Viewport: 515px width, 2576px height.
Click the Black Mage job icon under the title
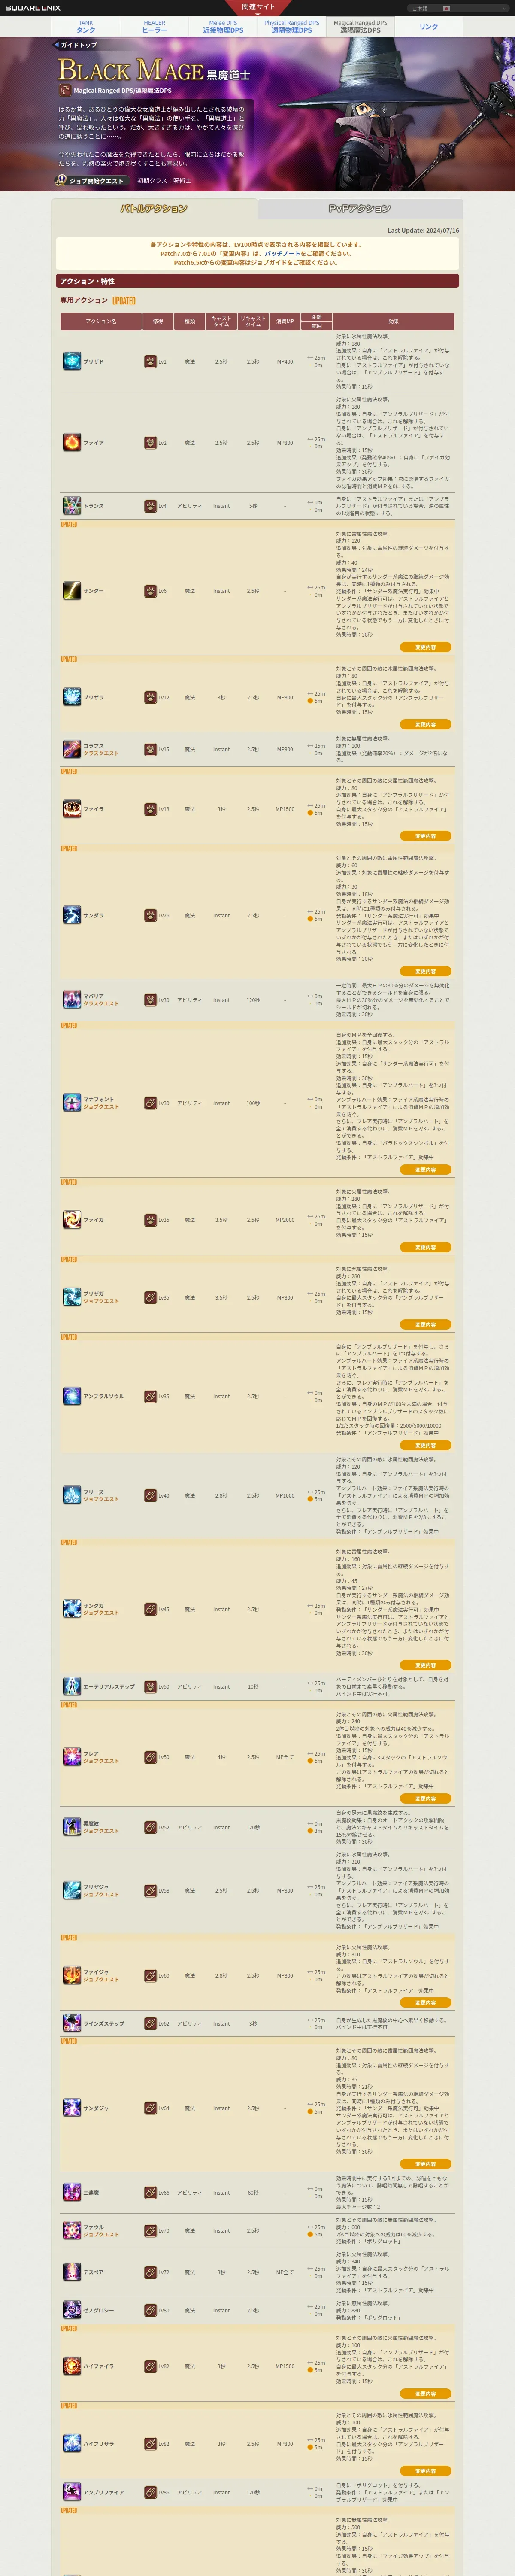coord(65,90)
